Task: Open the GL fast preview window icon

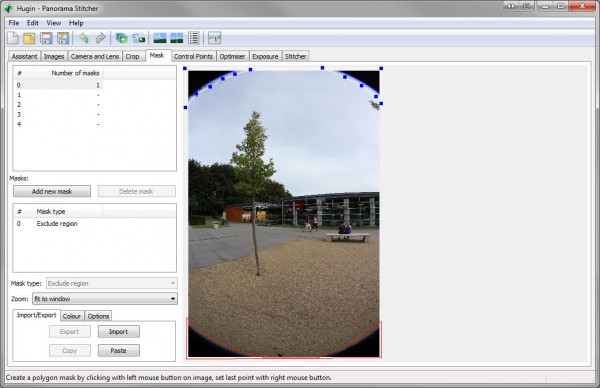Action: point(160,38)
